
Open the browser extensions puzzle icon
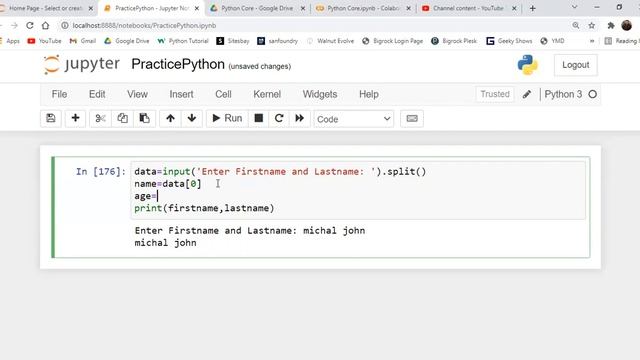coord(611,25)
